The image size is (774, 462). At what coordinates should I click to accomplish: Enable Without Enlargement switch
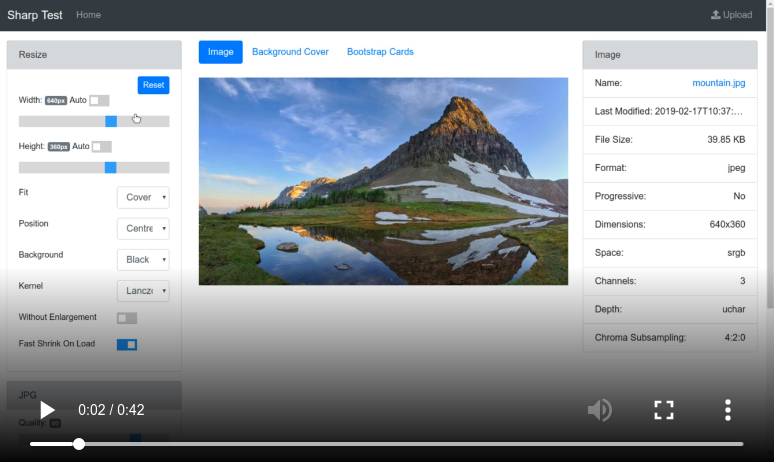click(127, 318)
